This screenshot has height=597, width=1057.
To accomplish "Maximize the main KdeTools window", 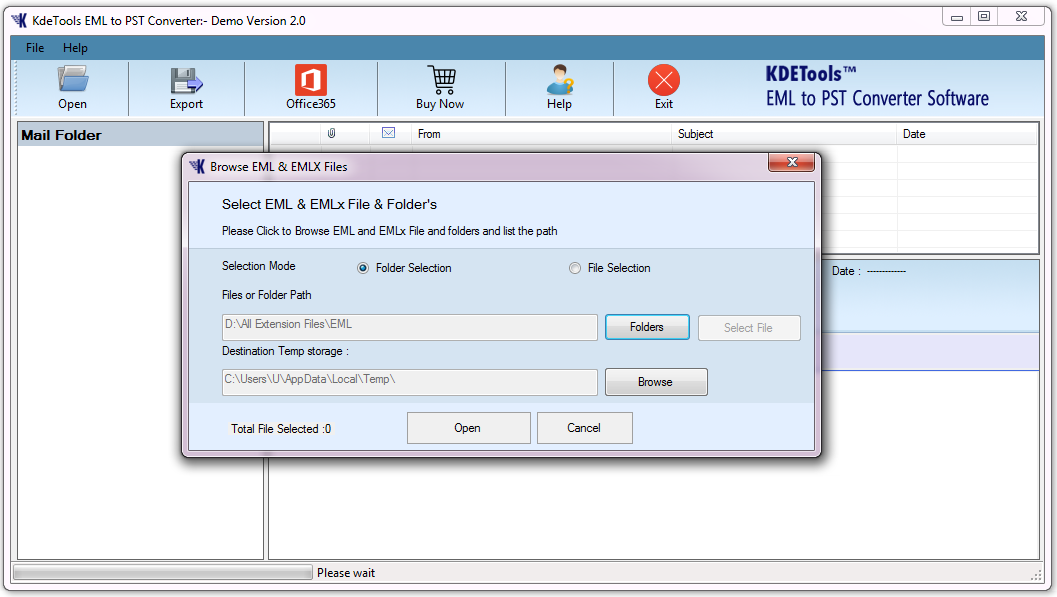I will [x=984, y=16].
